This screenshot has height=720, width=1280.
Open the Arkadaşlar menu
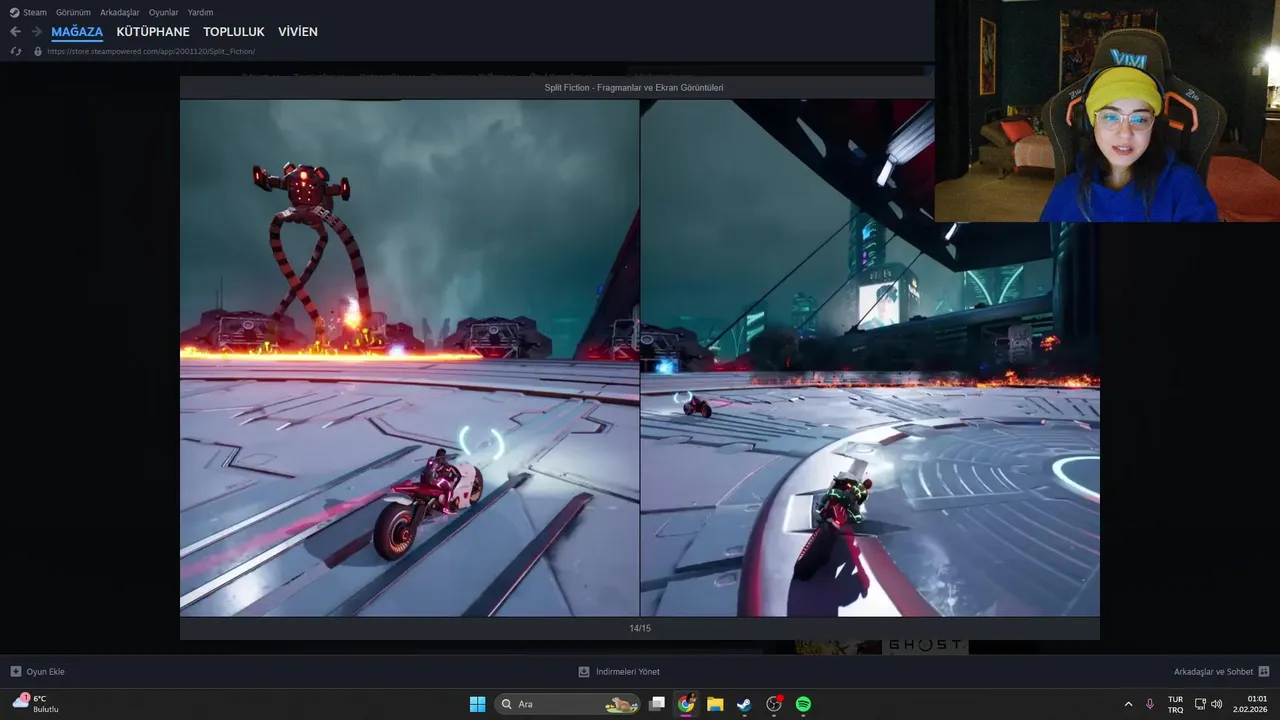pos(120,12)
